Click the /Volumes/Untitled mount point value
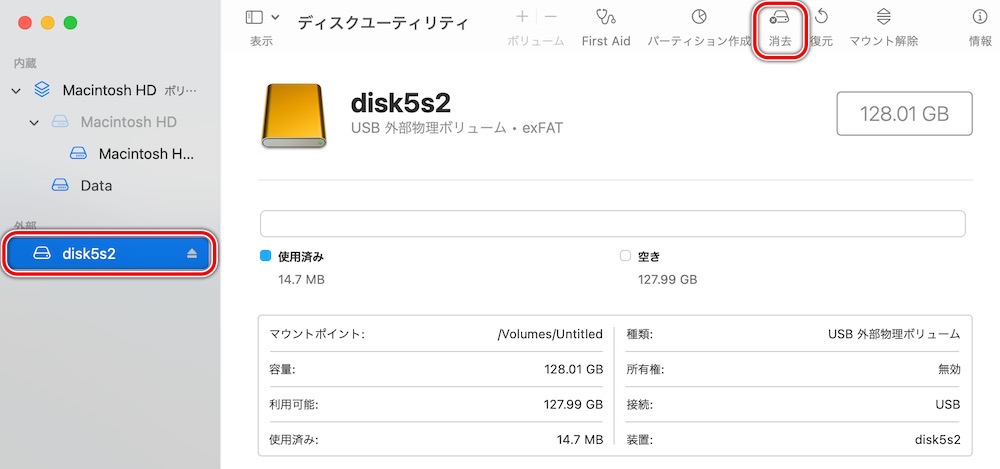The width and height of the screenshot is (1000, 469). coord(550,334)
